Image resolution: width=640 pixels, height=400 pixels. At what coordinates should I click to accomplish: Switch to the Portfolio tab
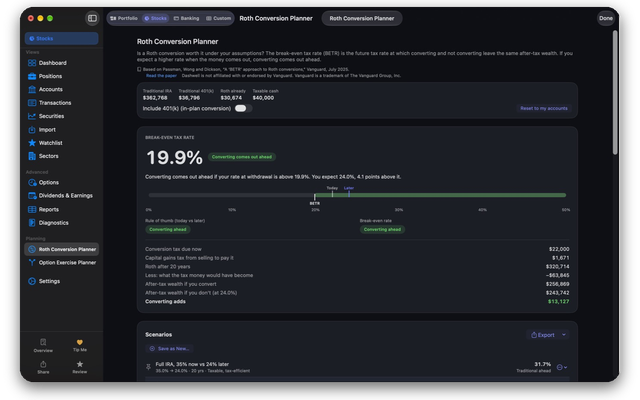pos(124,18)
